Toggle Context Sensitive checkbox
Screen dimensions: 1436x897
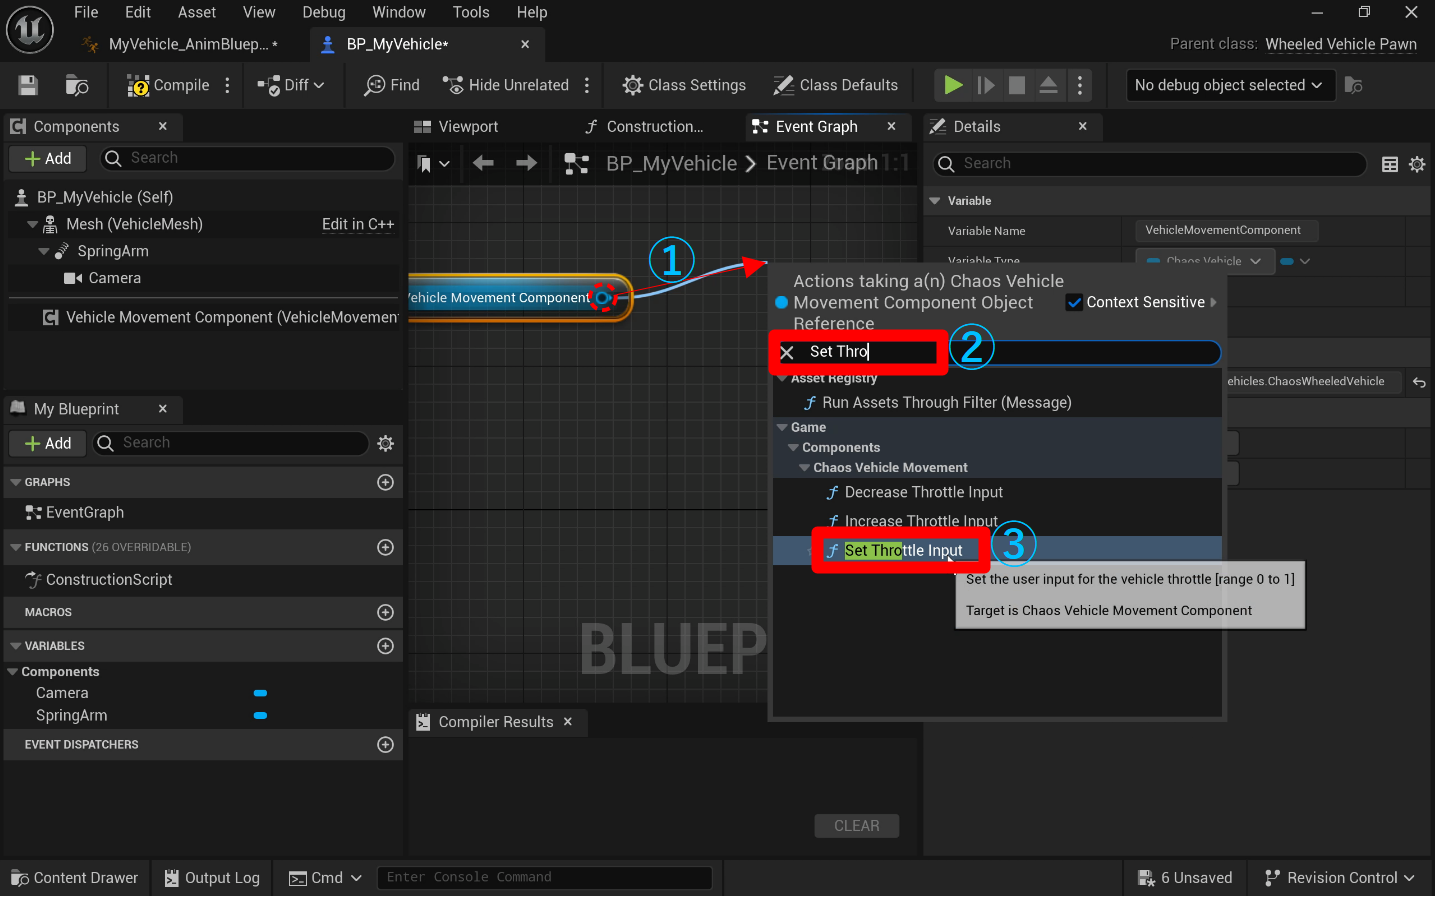tap(1074, 302)
